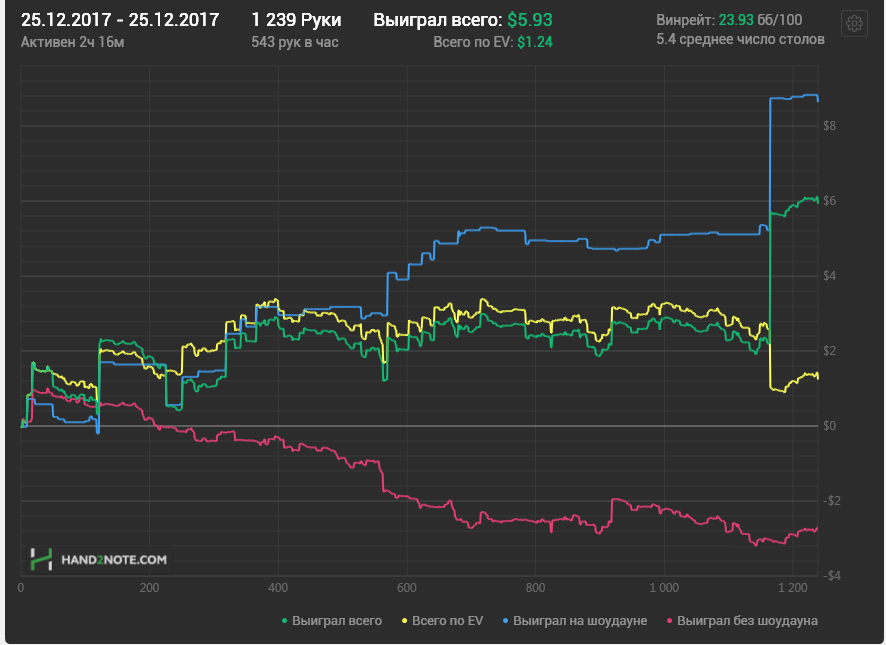This screenshot has height=645, width=886.
Task: Click the '1 200' x-axis label
Action: point(793,588)
